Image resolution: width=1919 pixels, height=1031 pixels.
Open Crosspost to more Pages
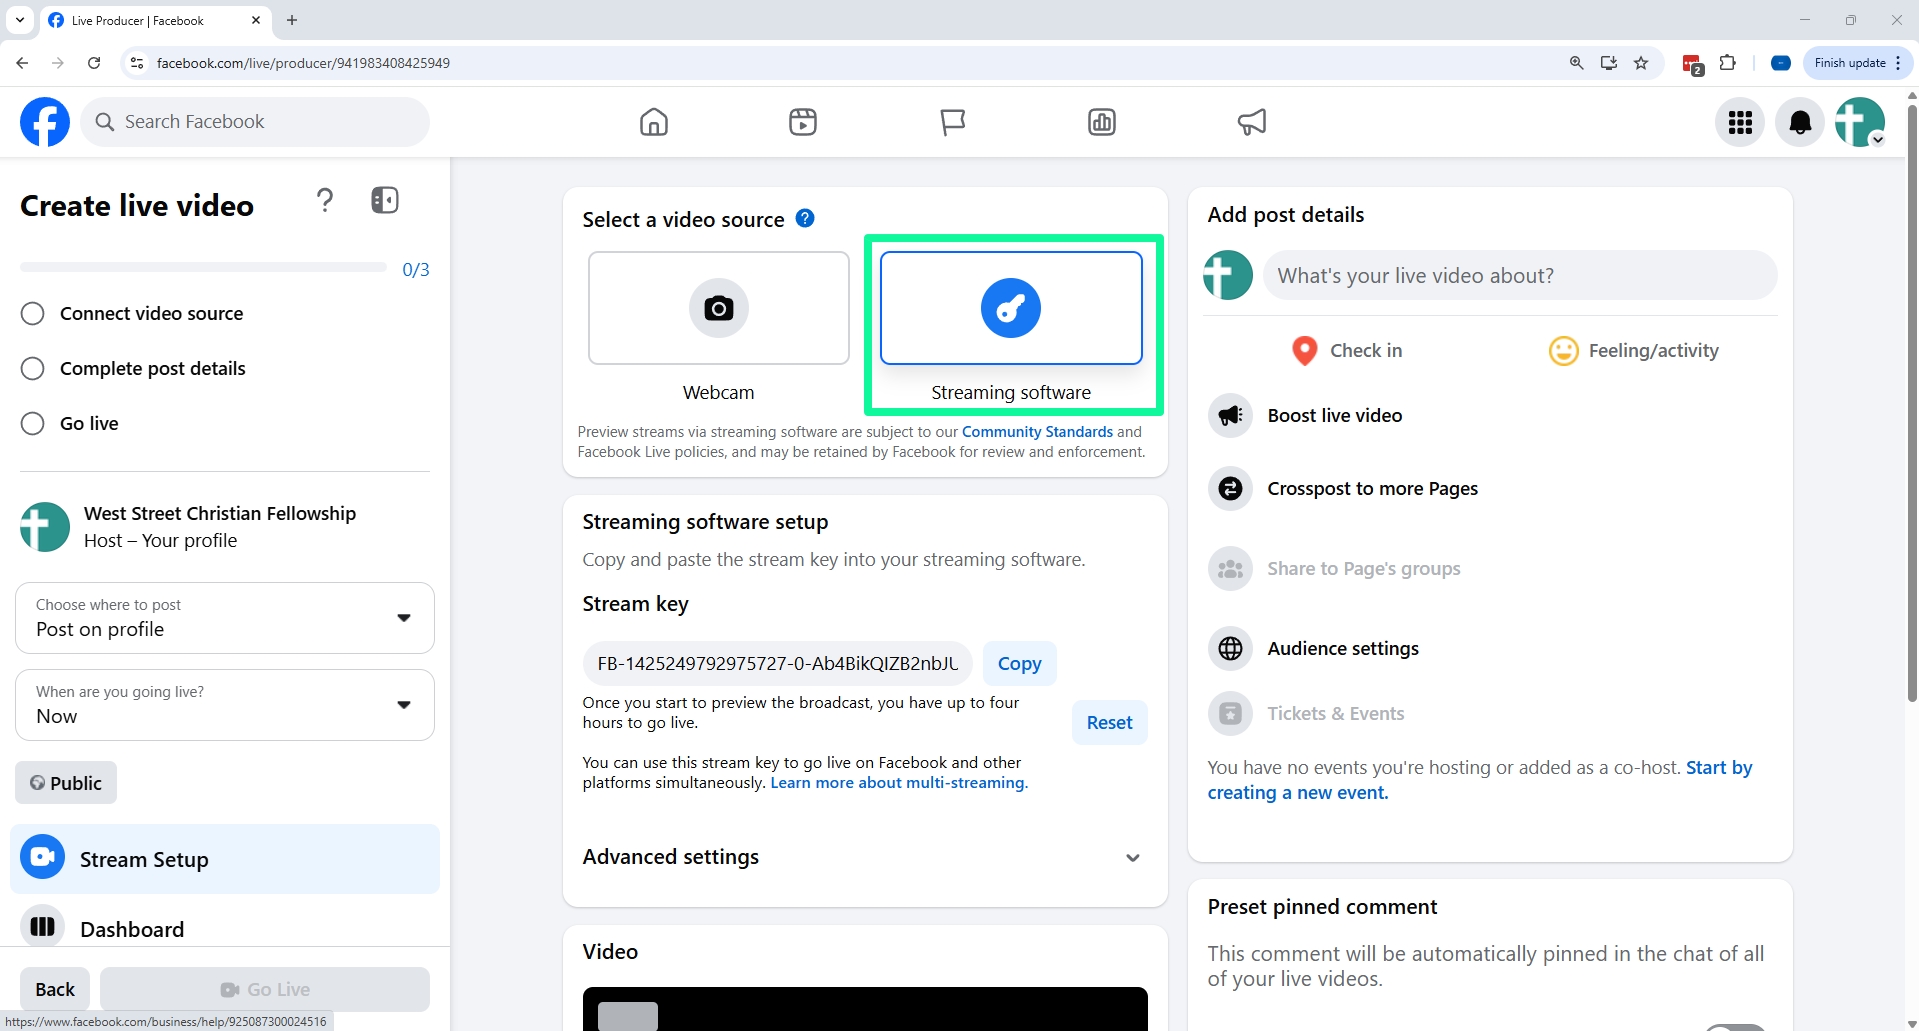(1343, 488)
